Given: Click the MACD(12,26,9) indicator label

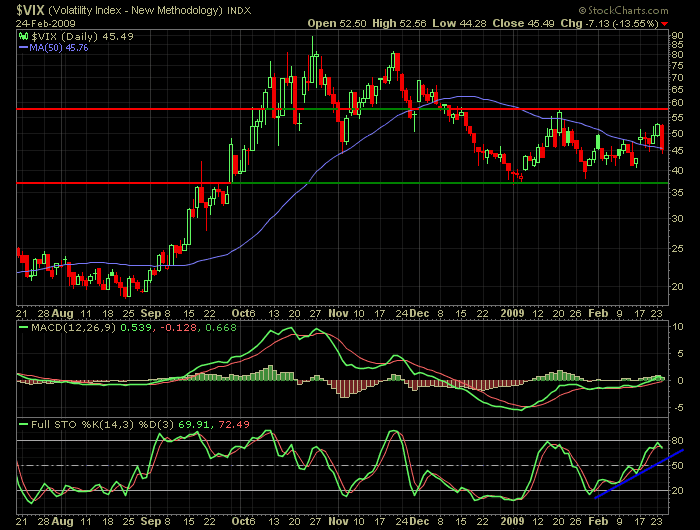Looking at the screenshot, I should (x=73, y=328).
